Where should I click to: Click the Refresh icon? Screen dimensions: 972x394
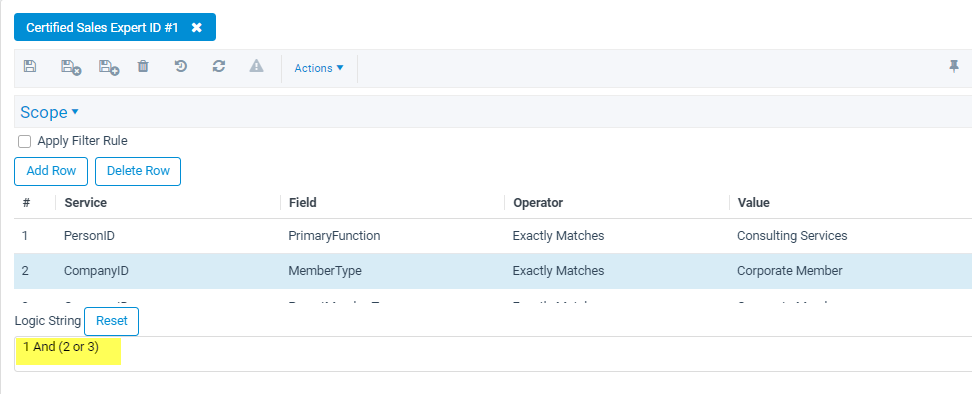[x=218, y=67]
